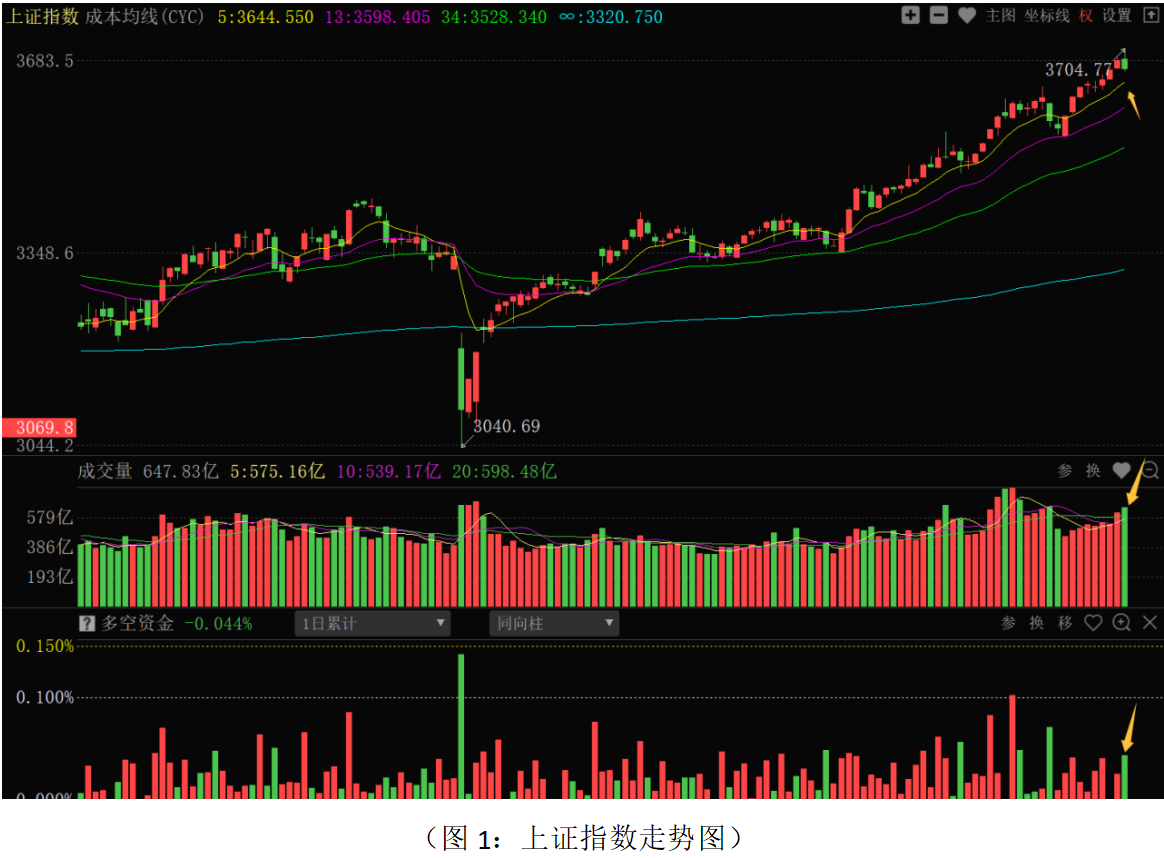Open the 主图 main chart menu
The height and width of the screenshot is (858, 1164).
tap(1000, 16)
